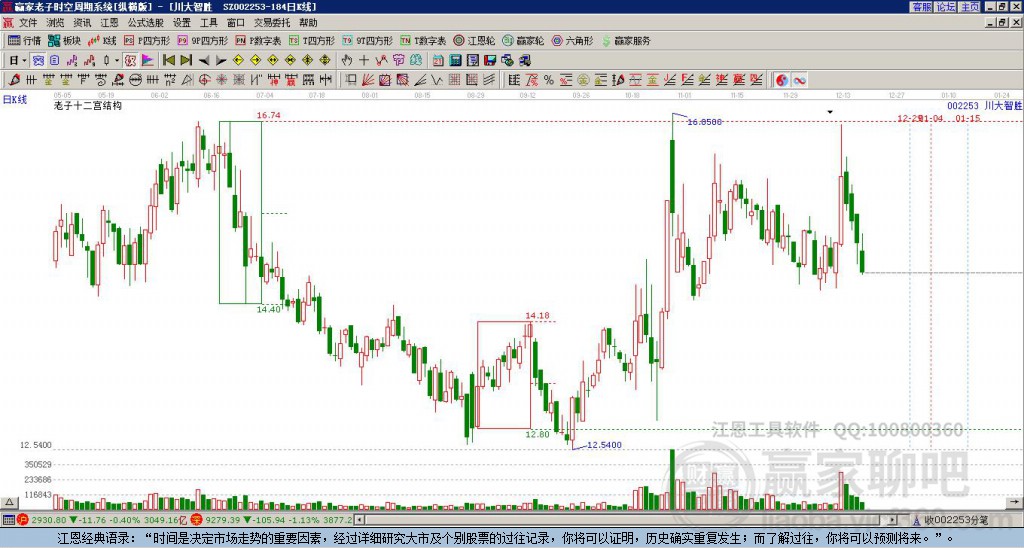The width and height of the screenshot is (1024, 548).
Task: Open the 六角形 tool
Action: (x=572, y=41)
